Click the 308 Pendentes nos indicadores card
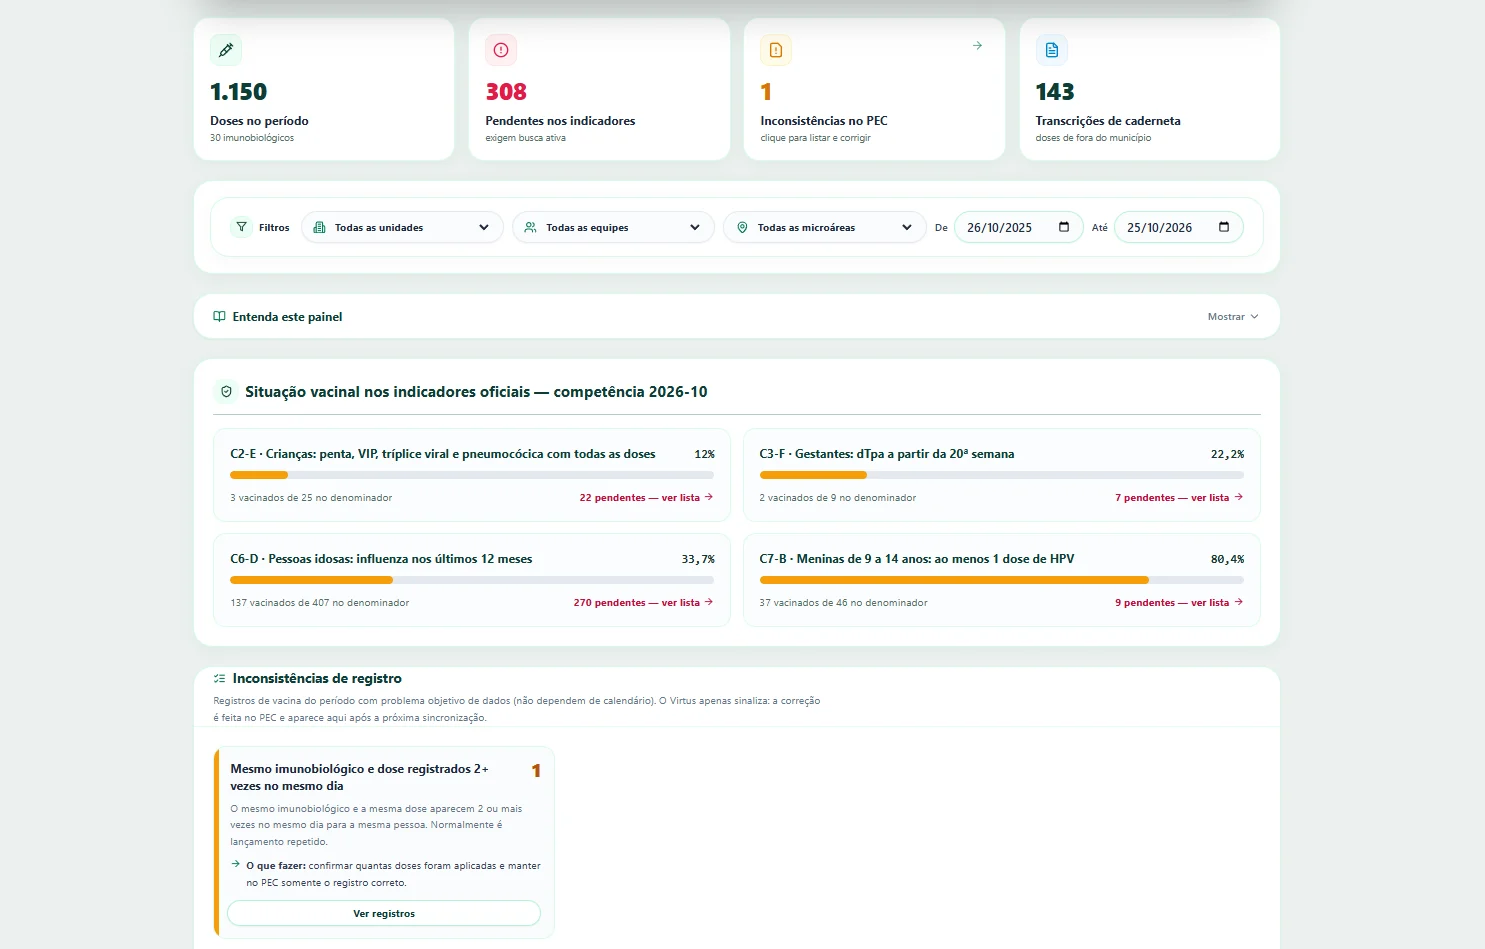Viewport: 1485px width, 949px height. coord(599,89)
